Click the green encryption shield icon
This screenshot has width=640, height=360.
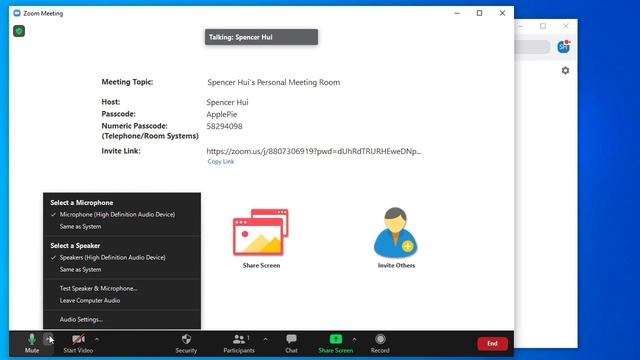click(19, 31)
